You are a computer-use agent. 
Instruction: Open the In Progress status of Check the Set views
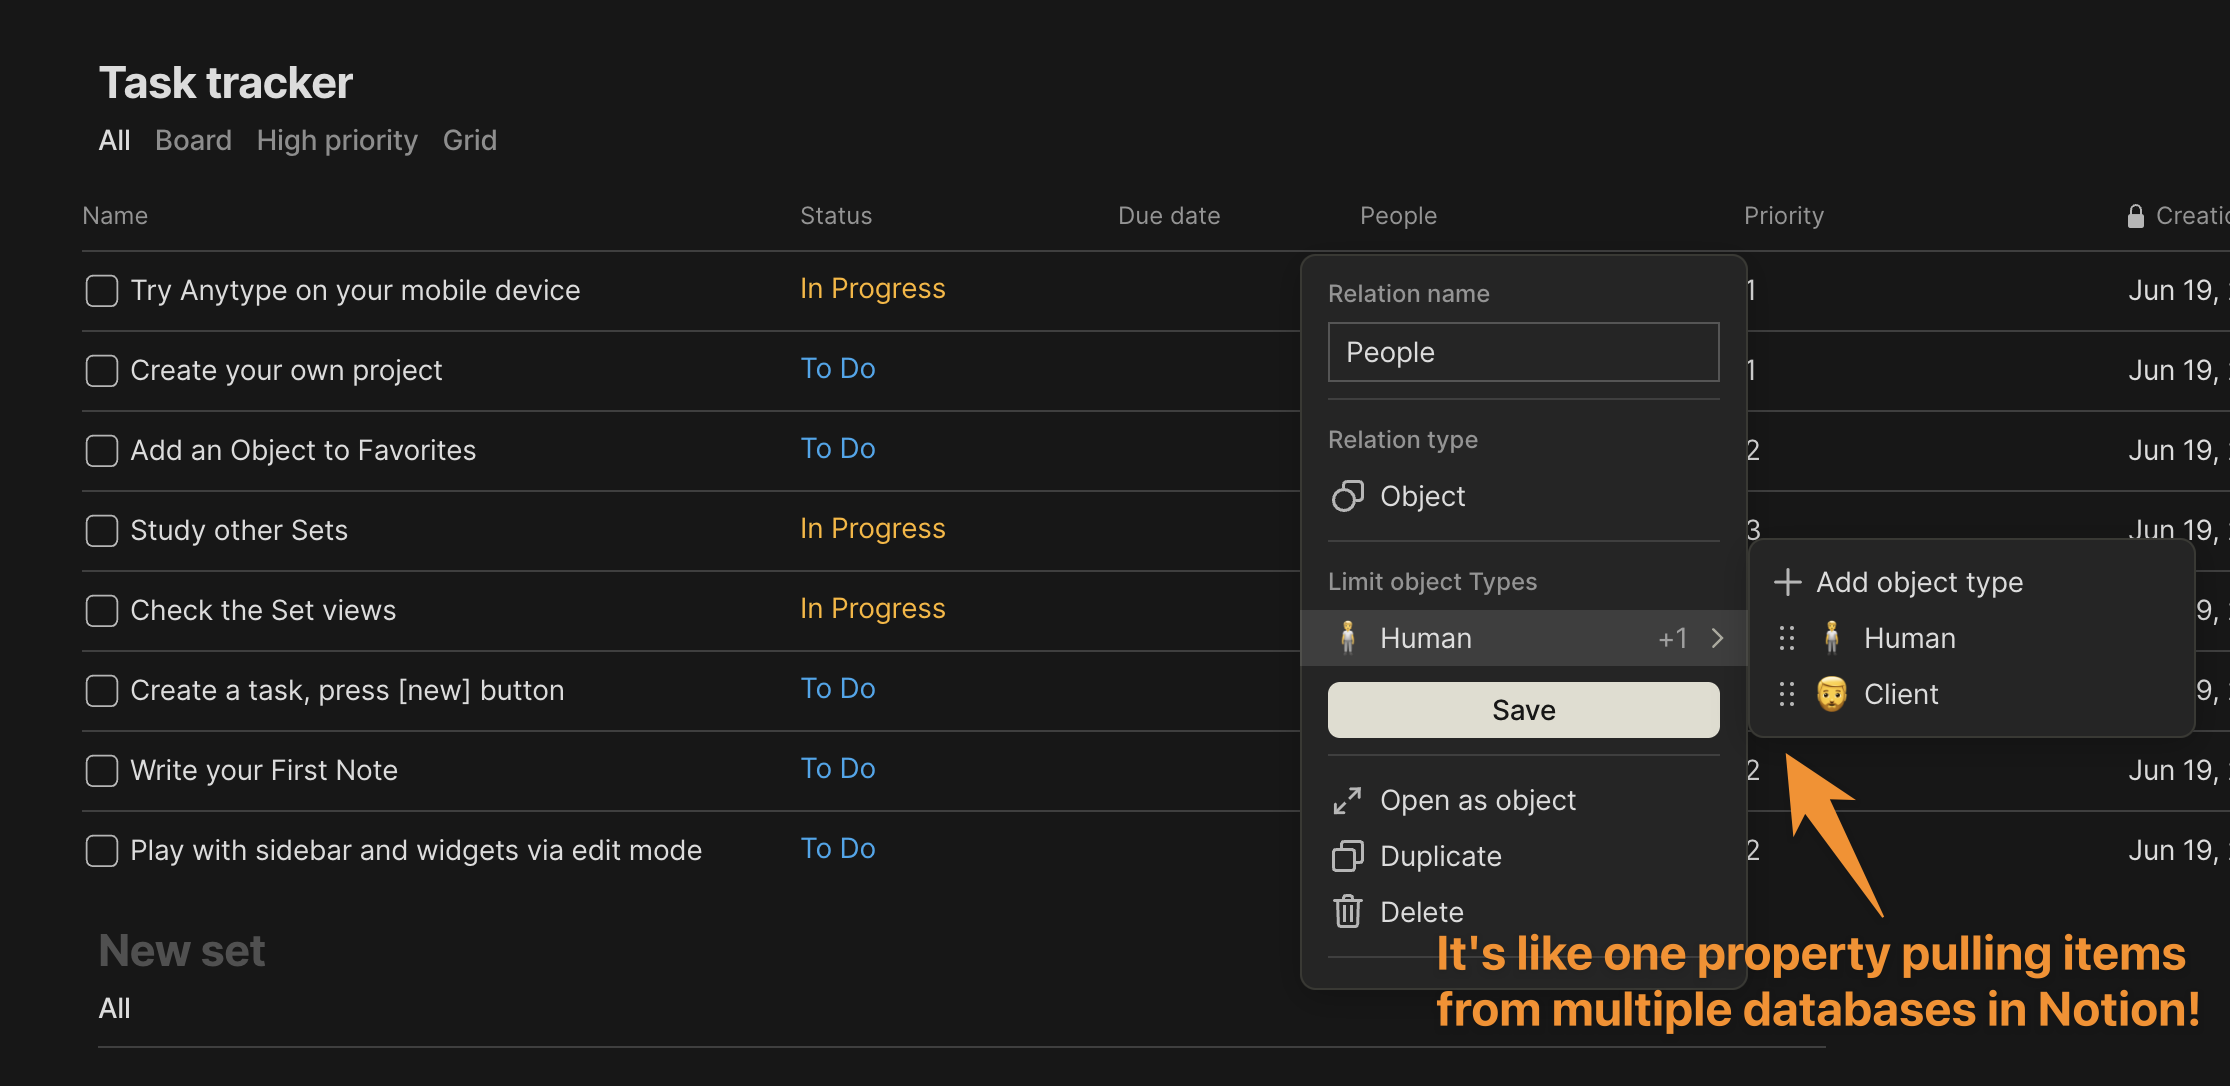(872, 609)
